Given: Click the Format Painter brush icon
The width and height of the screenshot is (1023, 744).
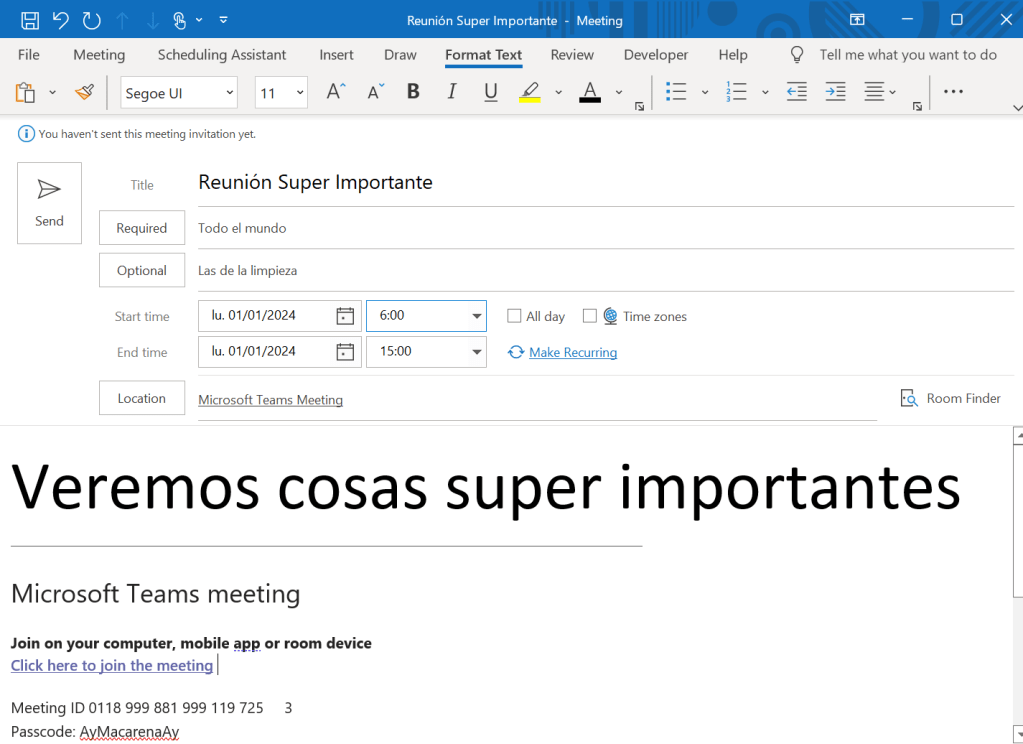Looking at the screenshot, I should 84,93.
